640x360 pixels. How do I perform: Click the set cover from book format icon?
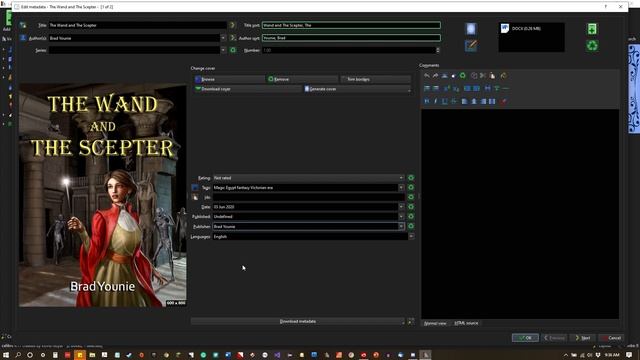click(471, 29)
